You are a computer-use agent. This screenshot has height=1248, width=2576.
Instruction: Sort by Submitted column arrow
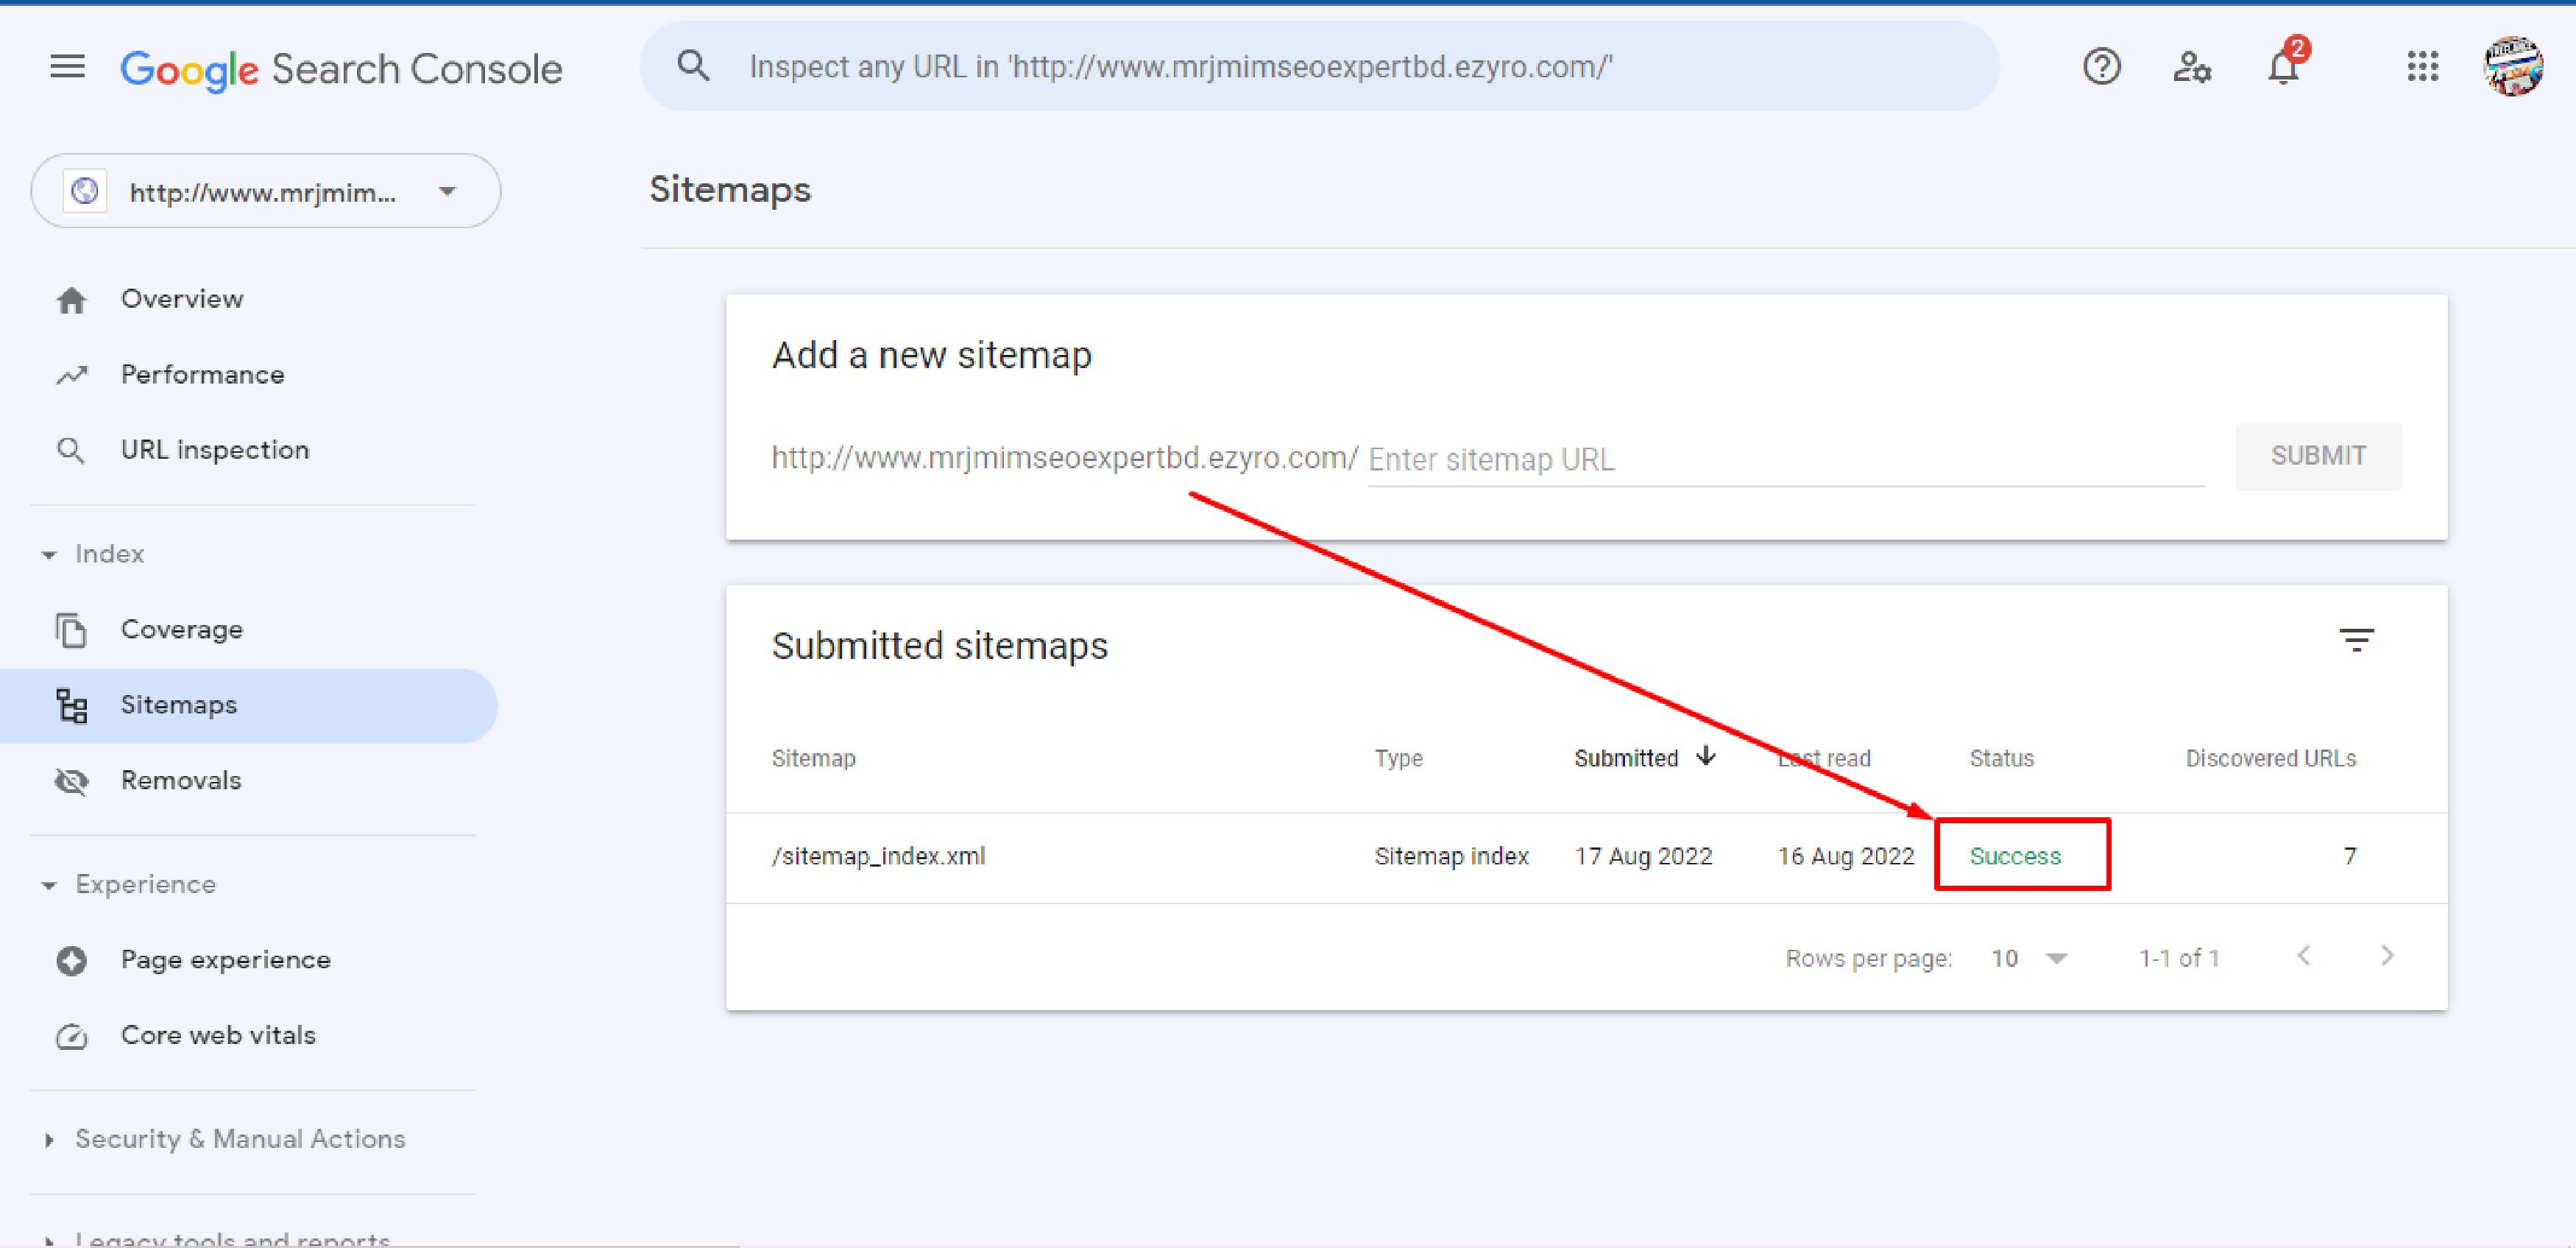click(x=1706, y=757)
